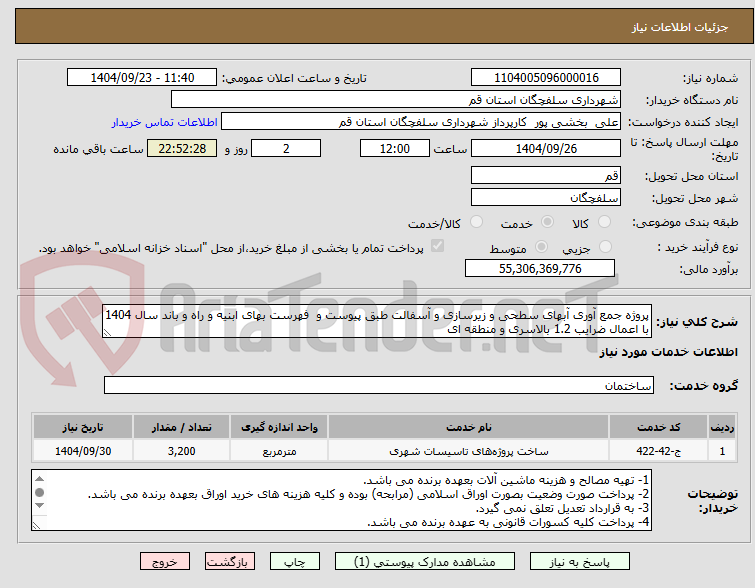This screenshot has width=755, height=588.
Task: Click the گروه خدمت field ساختمان
Action: [378, 385]
